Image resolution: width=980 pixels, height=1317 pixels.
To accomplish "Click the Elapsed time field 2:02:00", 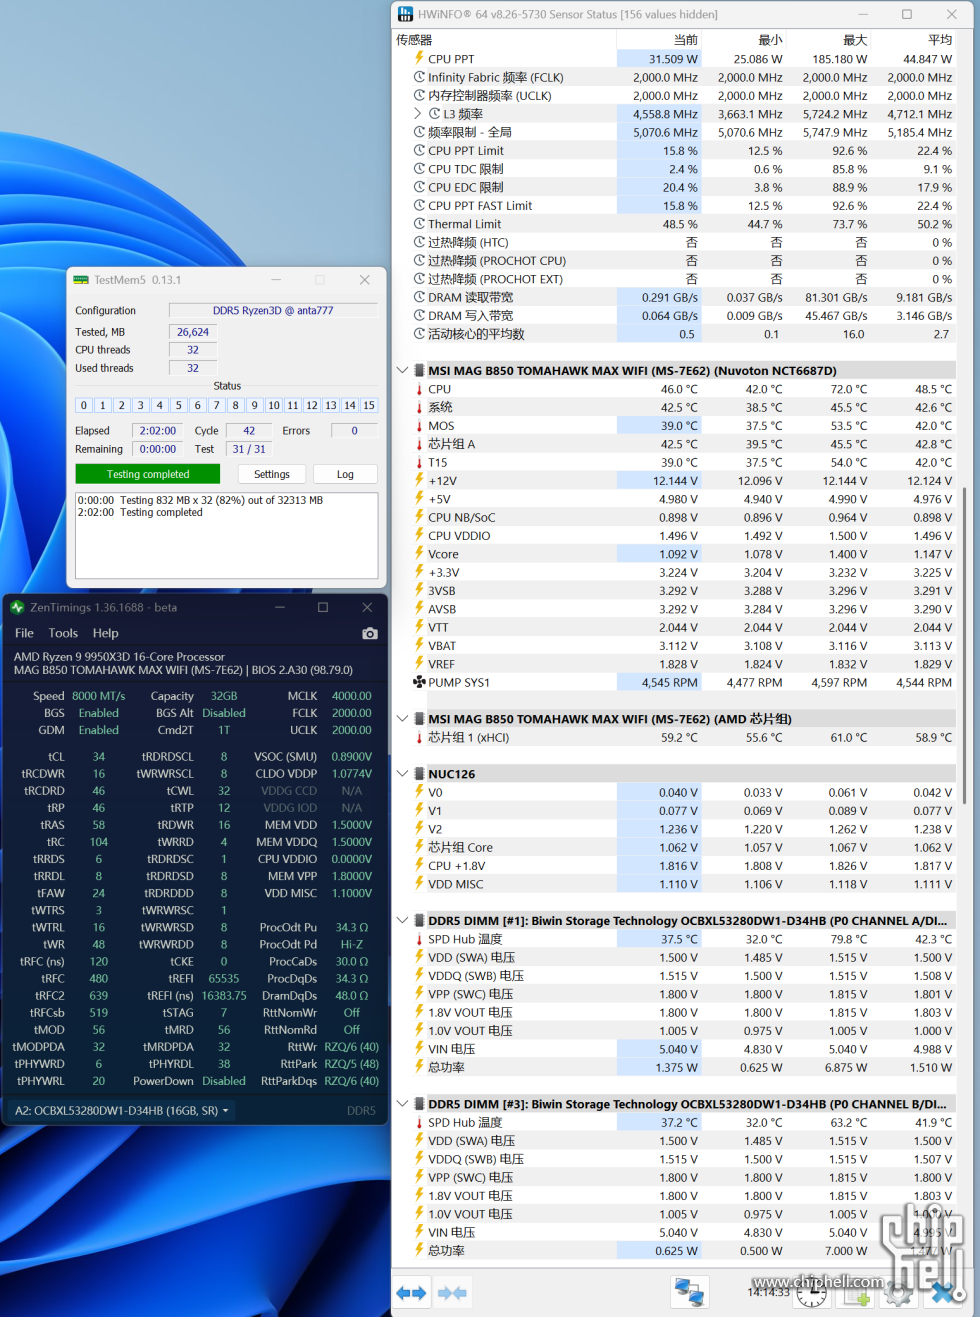I will coord(158,431).
